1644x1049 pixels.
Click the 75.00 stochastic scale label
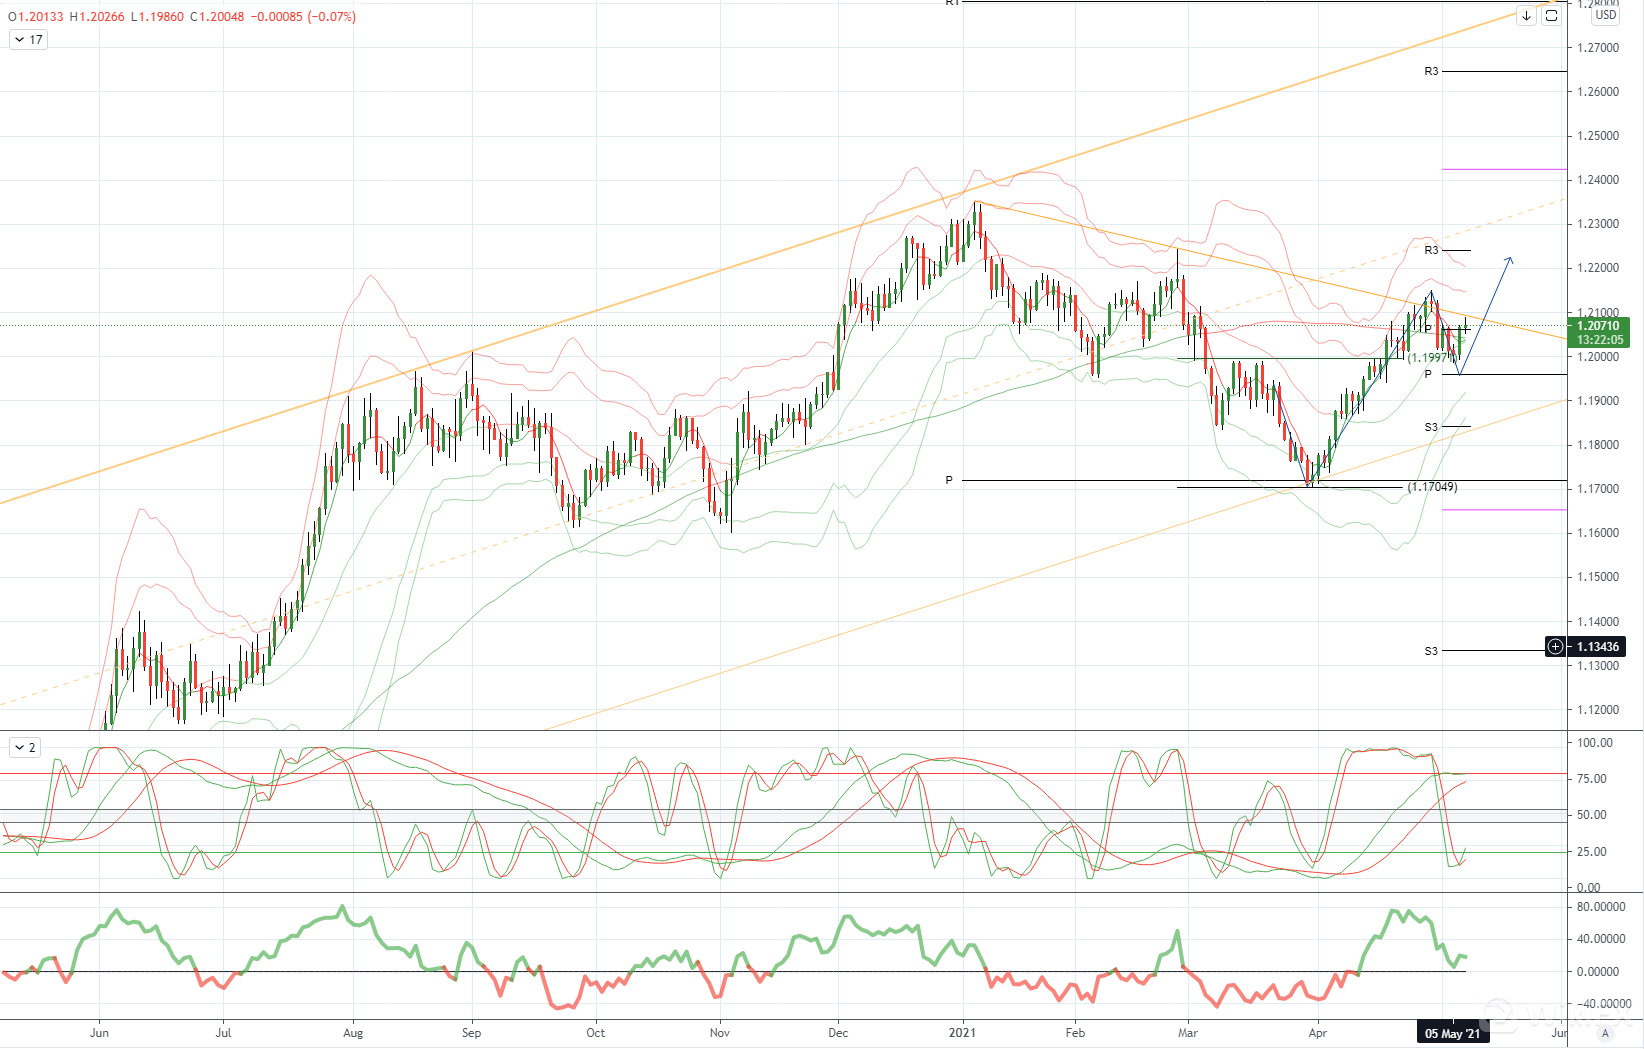[1592, 779]
